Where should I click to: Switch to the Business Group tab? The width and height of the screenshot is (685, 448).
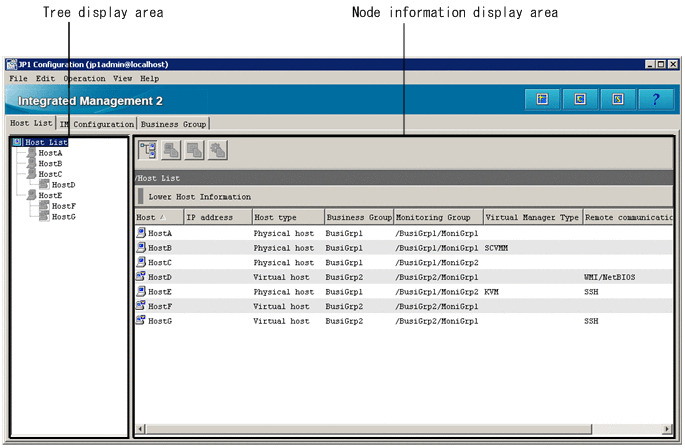pos(173,124)
